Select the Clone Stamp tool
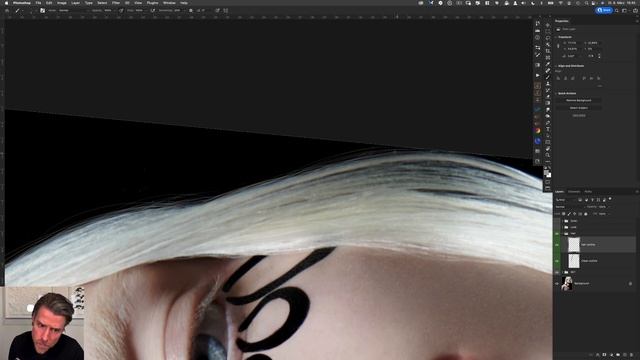 (x=548, y=83)
